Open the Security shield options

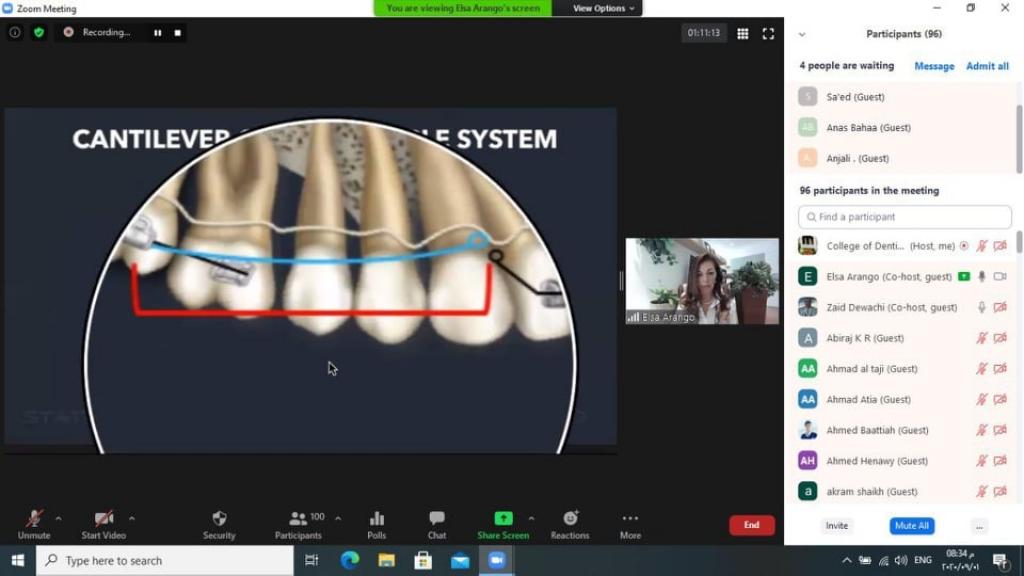click(x=219, y=524)
